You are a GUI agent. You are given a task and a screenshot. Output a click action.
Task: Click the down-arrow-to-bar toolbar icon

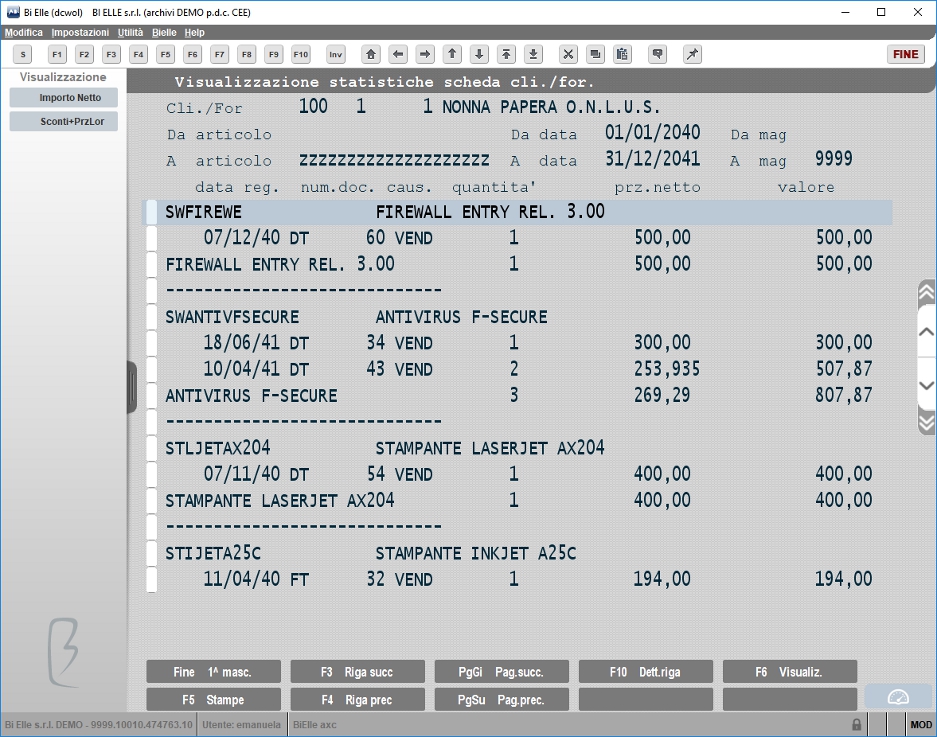[533, 54]
